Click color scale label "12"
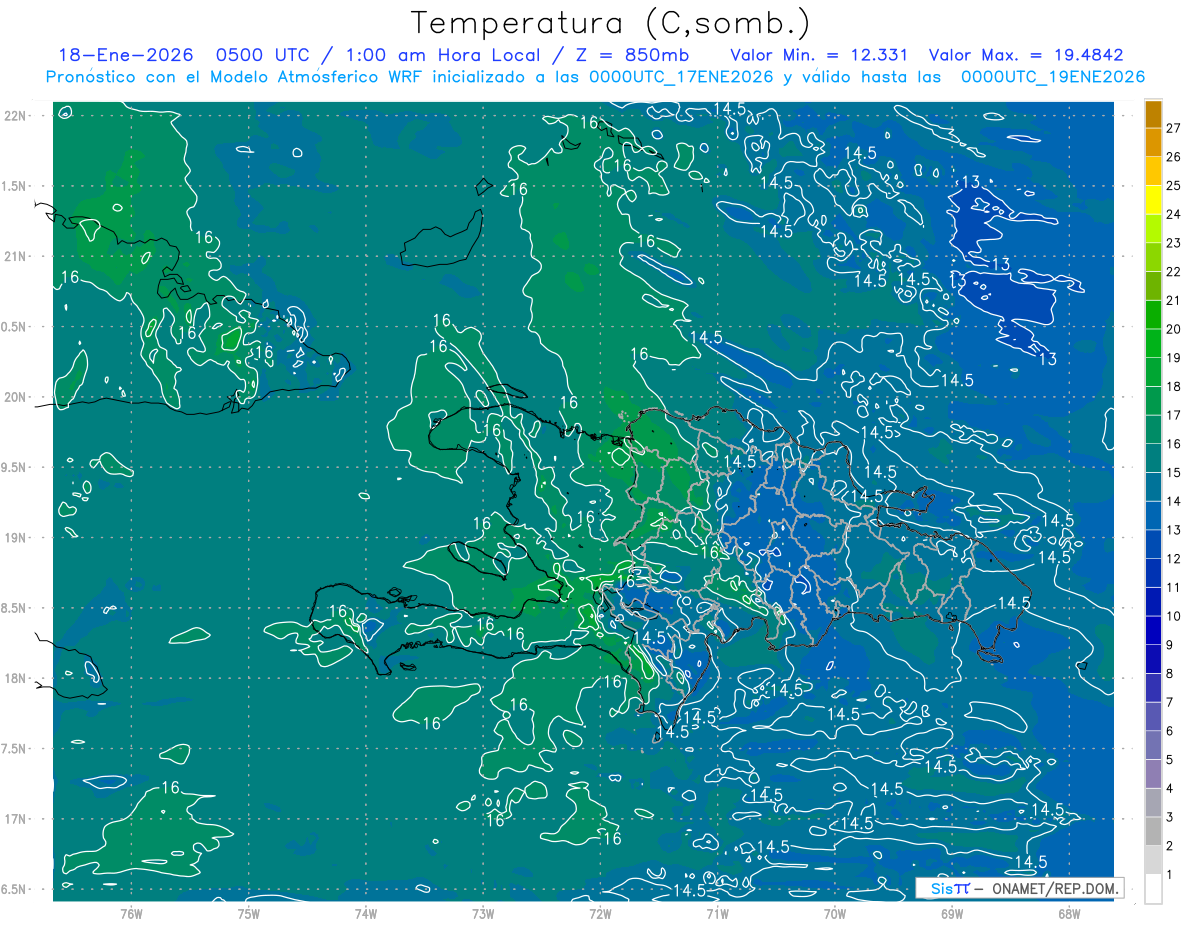This screenshot has height=927, width=1200. (x=1174, y=559)
